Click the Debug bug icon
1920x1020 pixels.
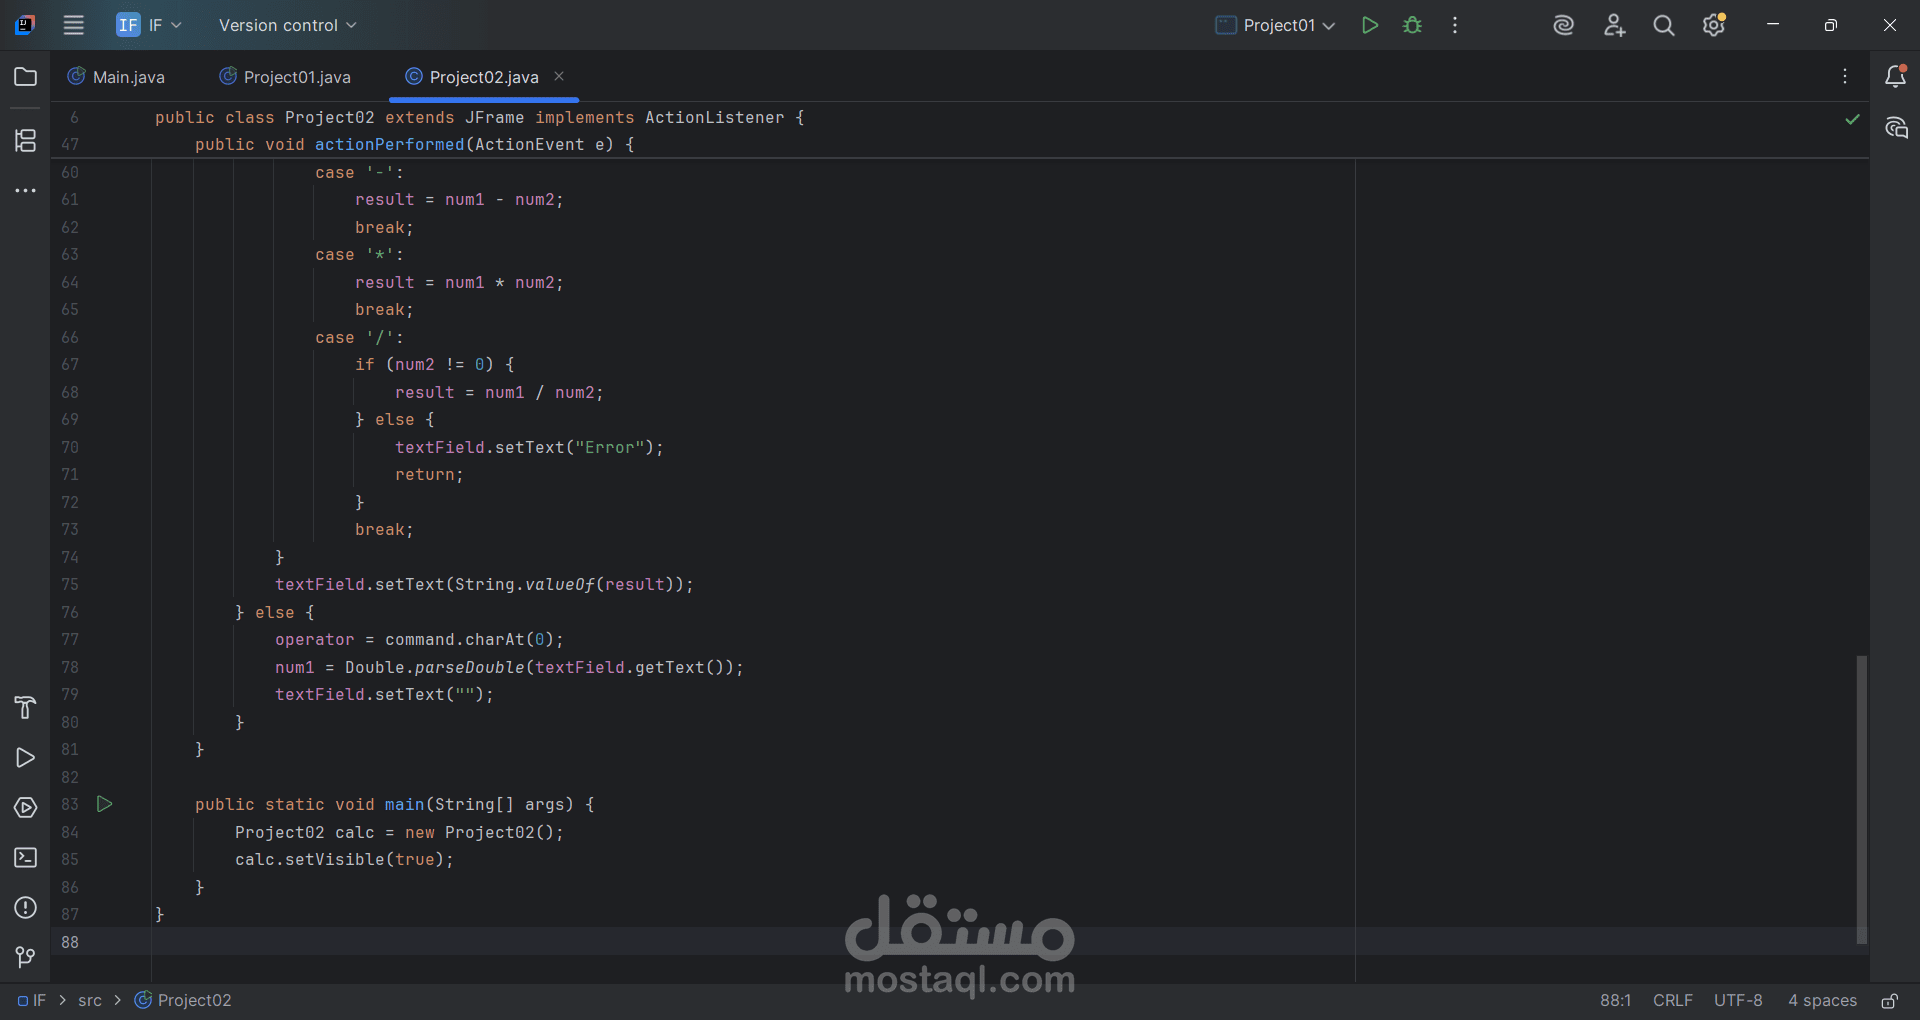pyautogui.click(x=1412, y=25)
